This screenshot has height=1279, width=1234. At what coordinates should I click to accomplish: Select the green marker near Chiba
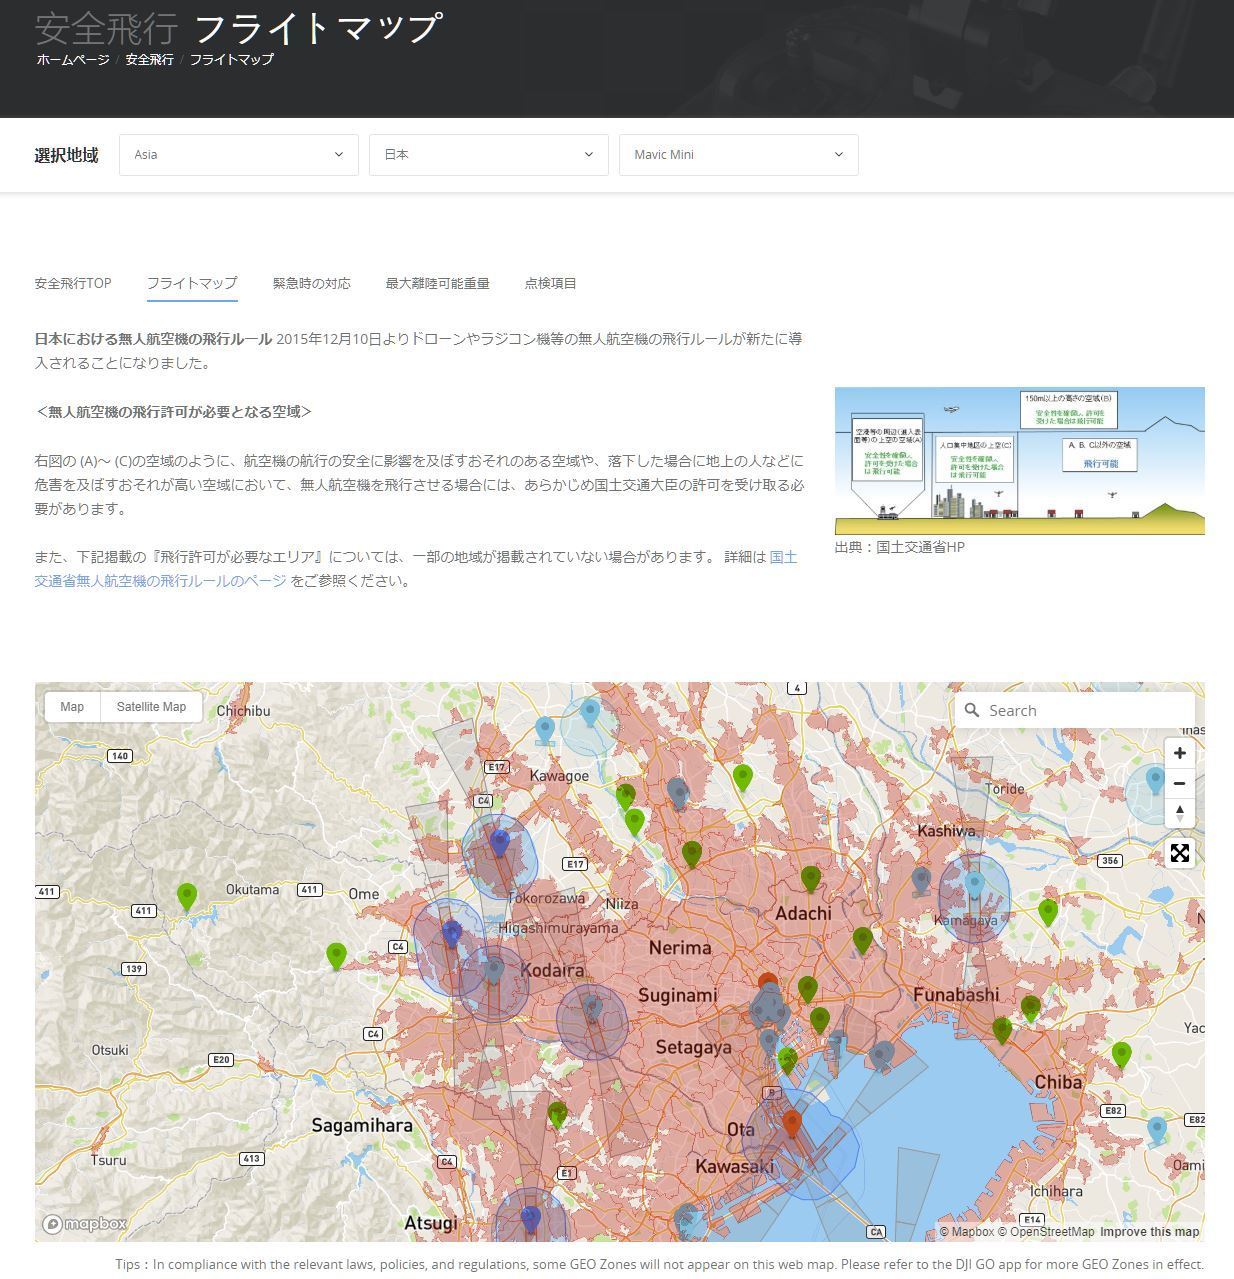[x=1121, y=1053]
